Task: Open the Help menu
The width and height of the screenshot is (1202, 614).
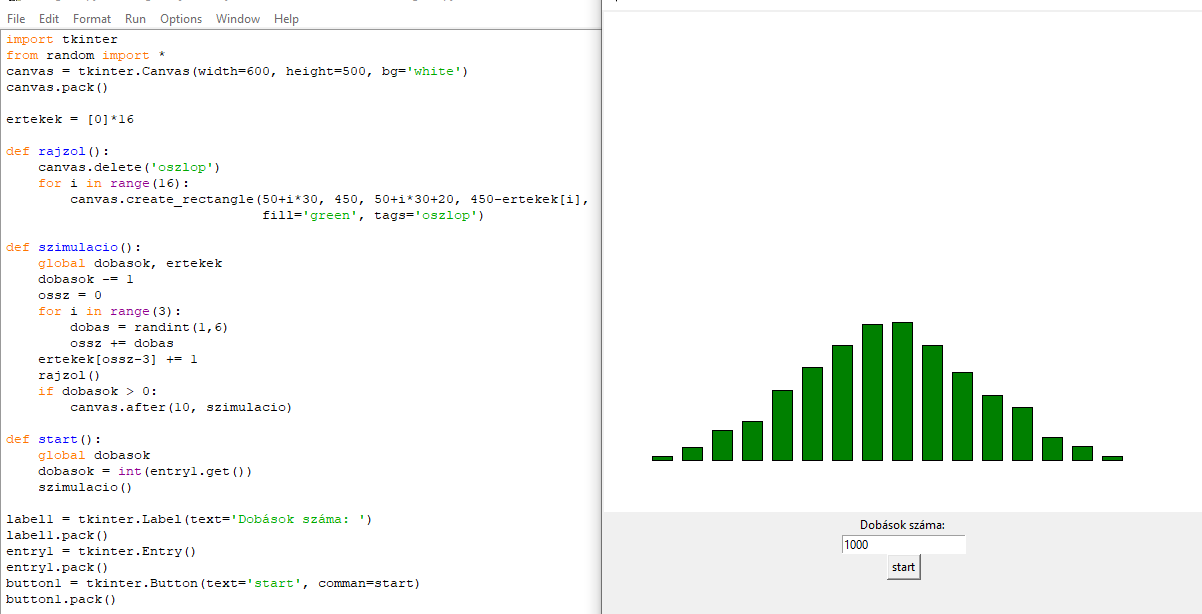Action: coord(286,19)
